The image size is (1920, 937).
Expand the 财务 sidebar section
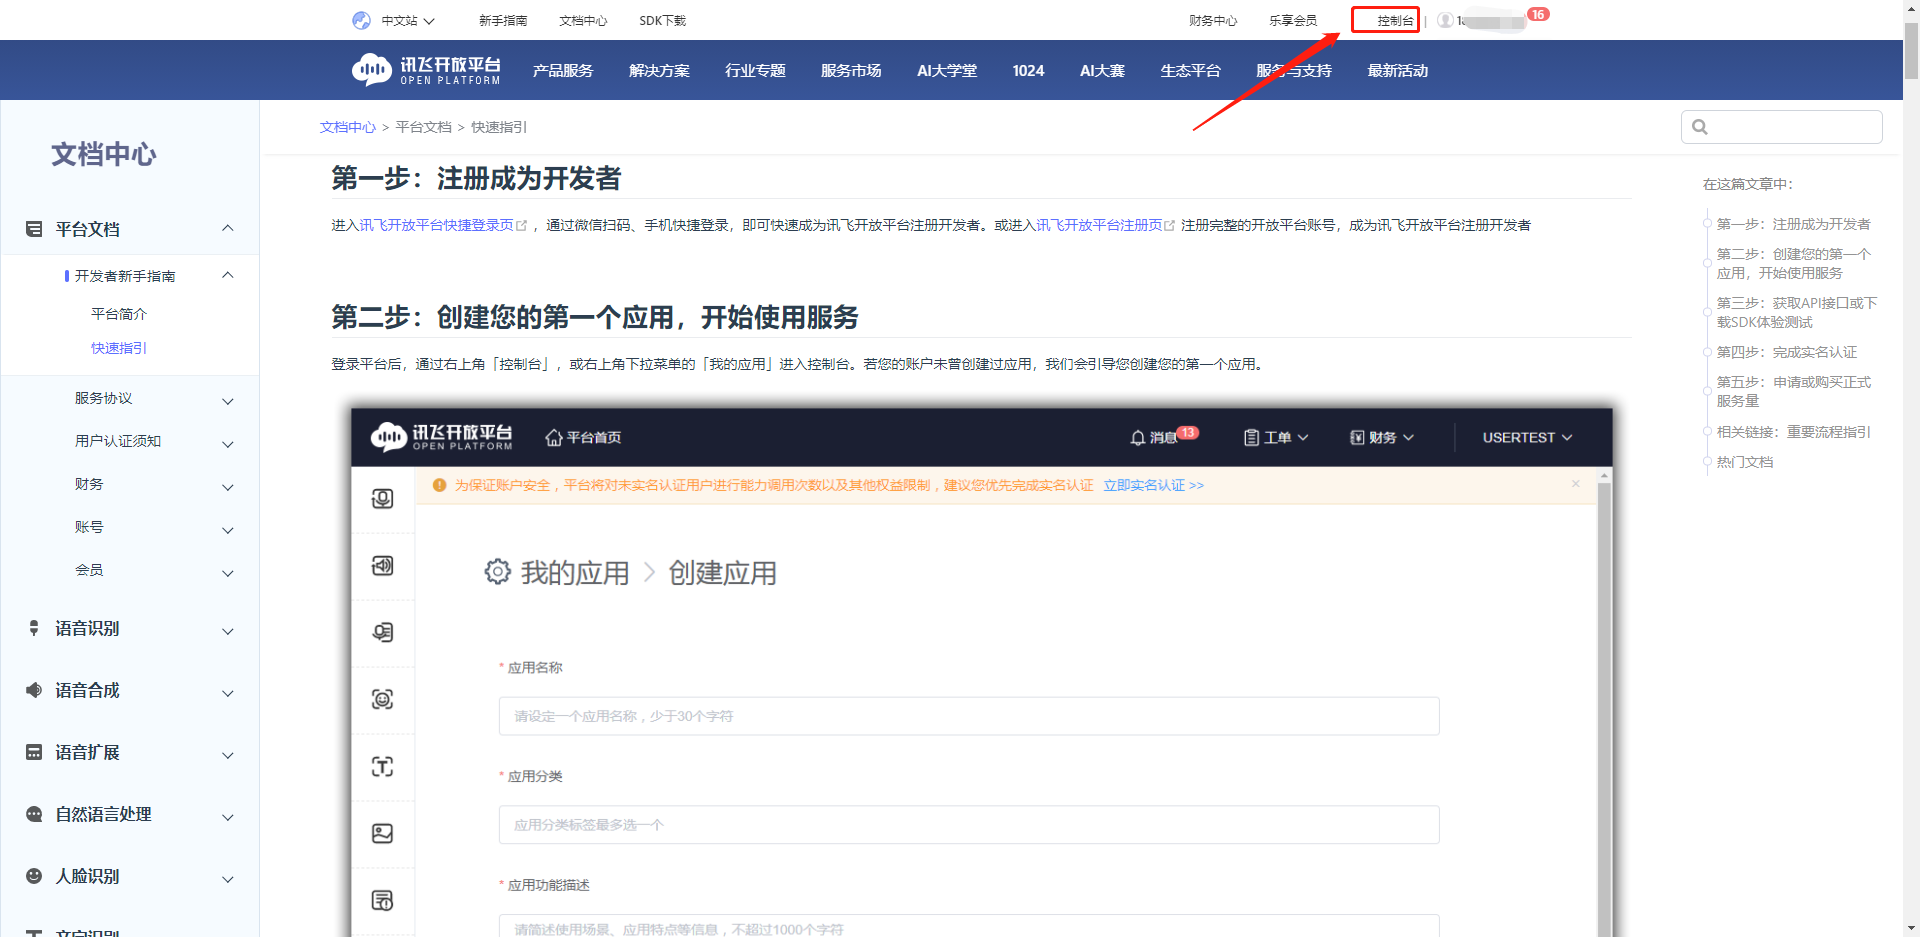pyautogui.click(x=227, y=487)
